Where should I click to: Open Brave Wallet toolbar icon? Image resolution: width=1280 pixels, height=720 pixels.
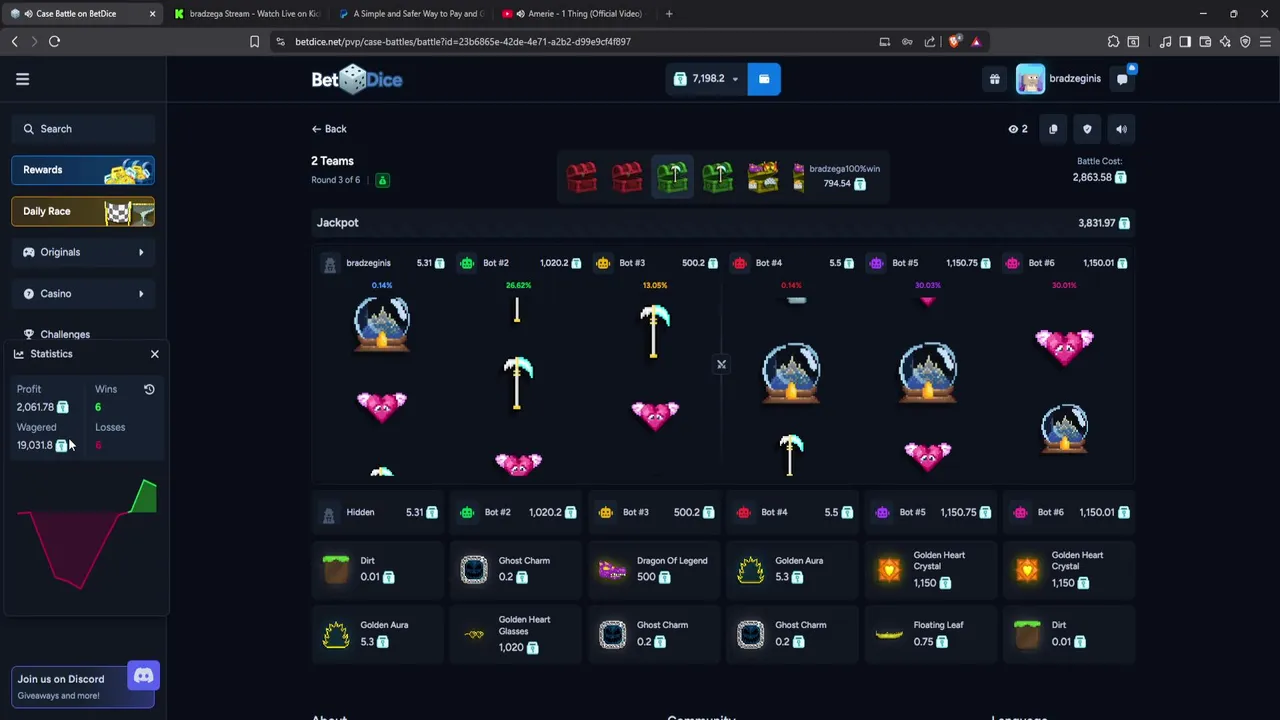coord(1205,42)
